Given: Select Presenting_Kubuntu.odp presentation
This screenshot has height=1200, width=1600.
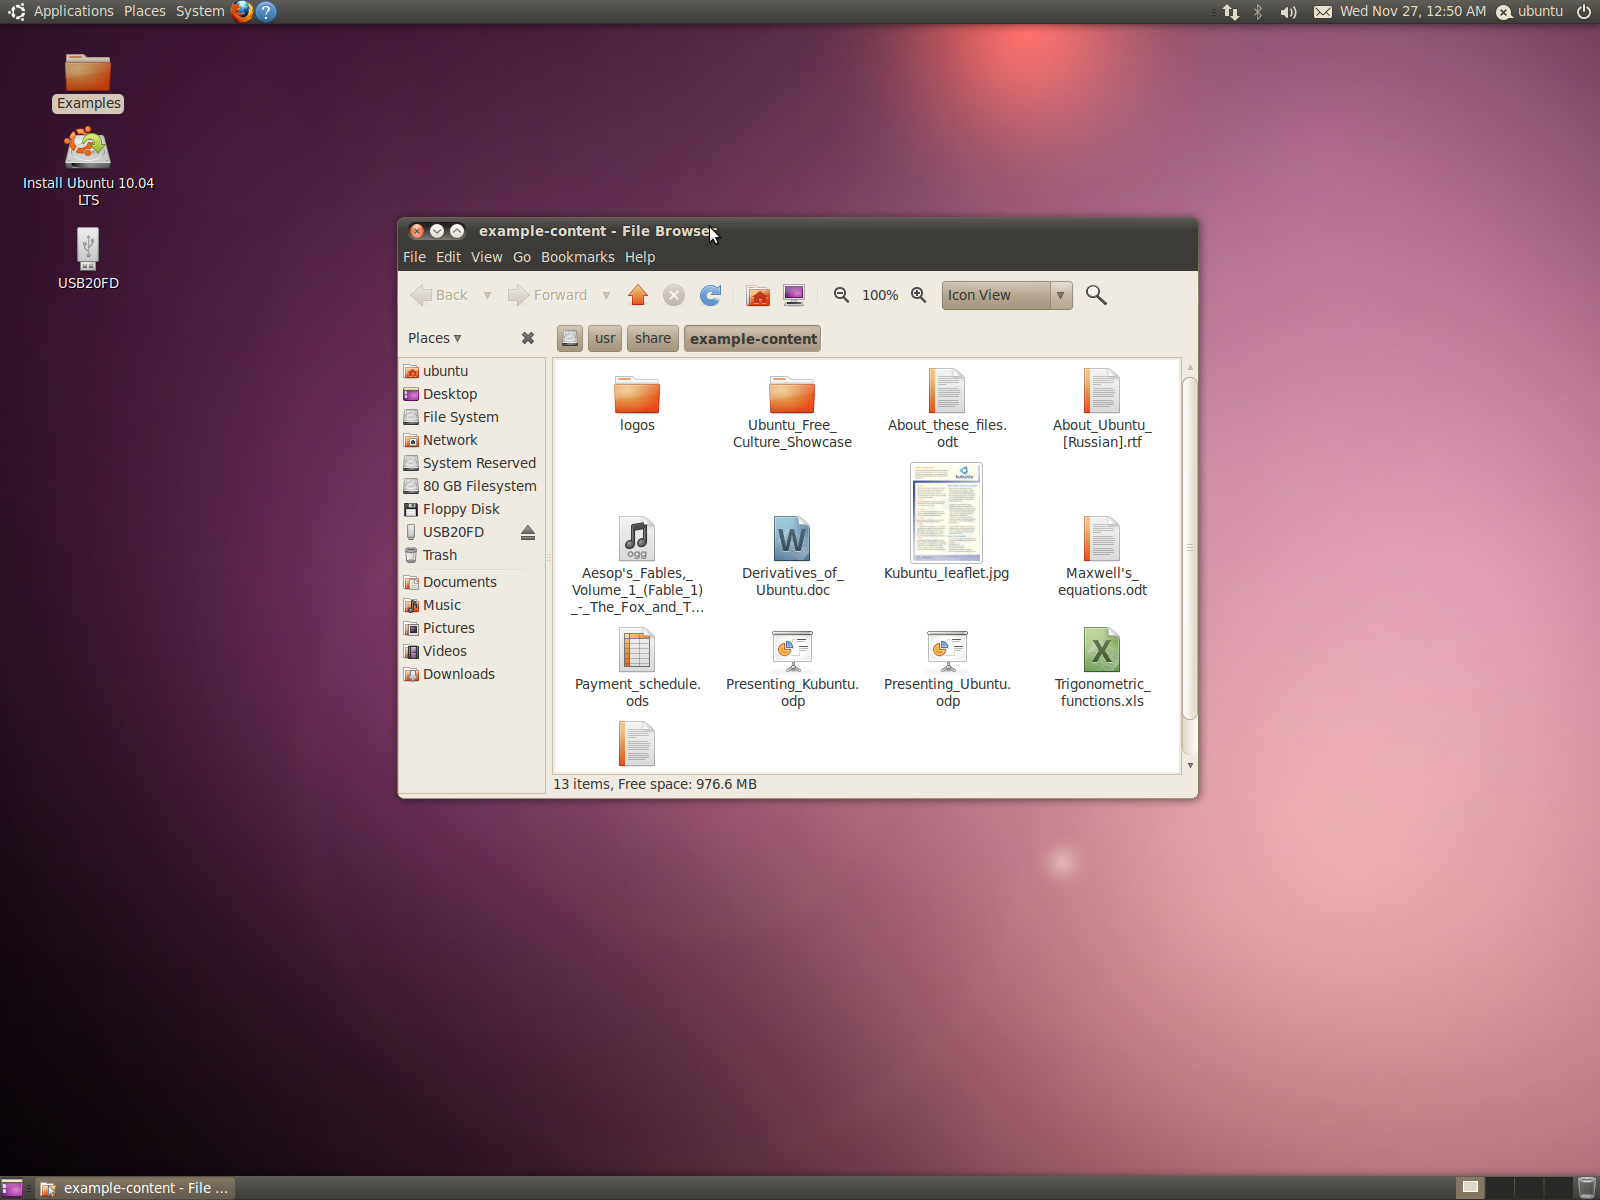Looking at the screenshot, I should coord(792,650).
